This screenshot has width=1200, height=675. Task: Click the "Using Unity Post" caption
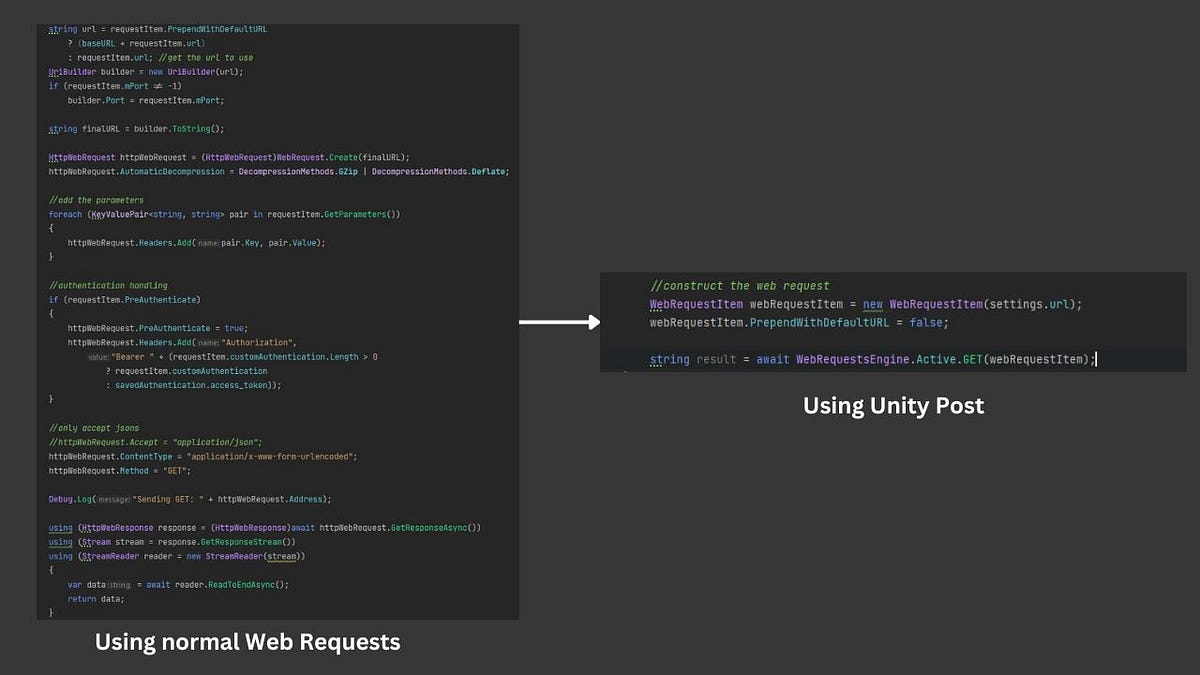[893, 405]
